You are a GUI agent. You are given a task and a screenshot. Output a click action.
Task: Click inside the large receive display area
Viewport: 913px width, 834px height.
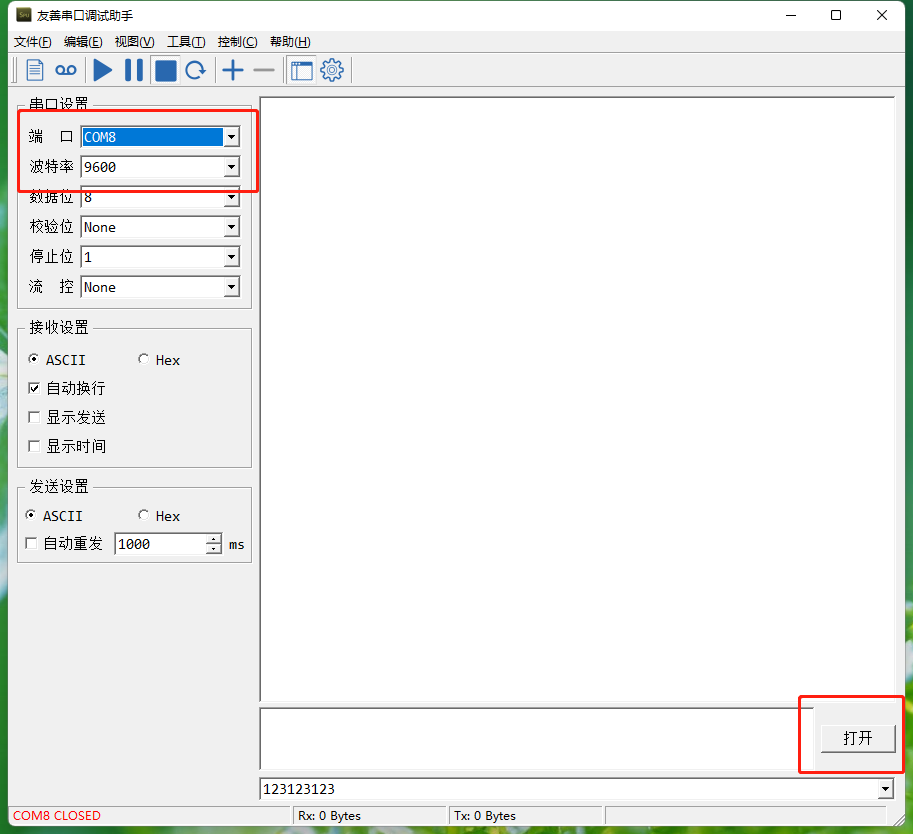click(x=577, y=399)
